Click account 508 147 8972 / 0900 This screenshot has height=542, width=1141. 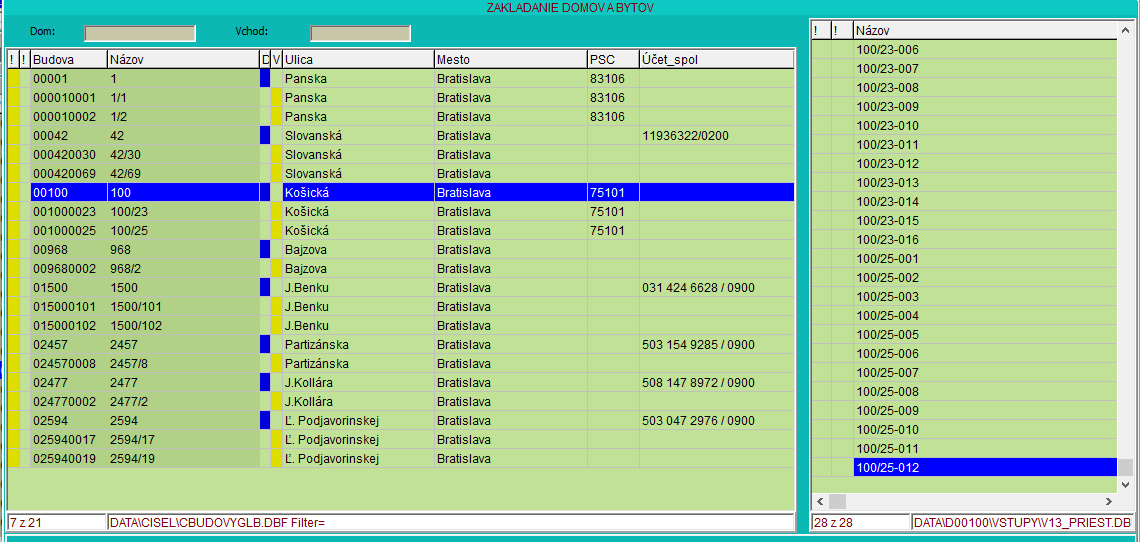699,383
